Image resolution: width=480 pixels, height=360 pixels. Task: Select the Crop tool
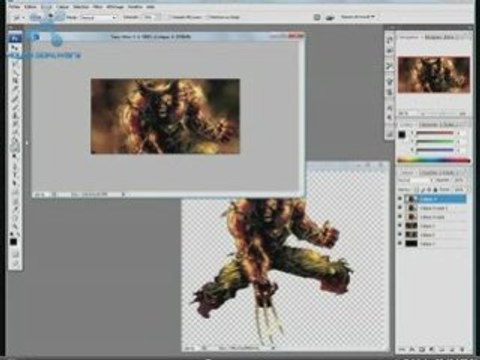[x=15, y=80]
